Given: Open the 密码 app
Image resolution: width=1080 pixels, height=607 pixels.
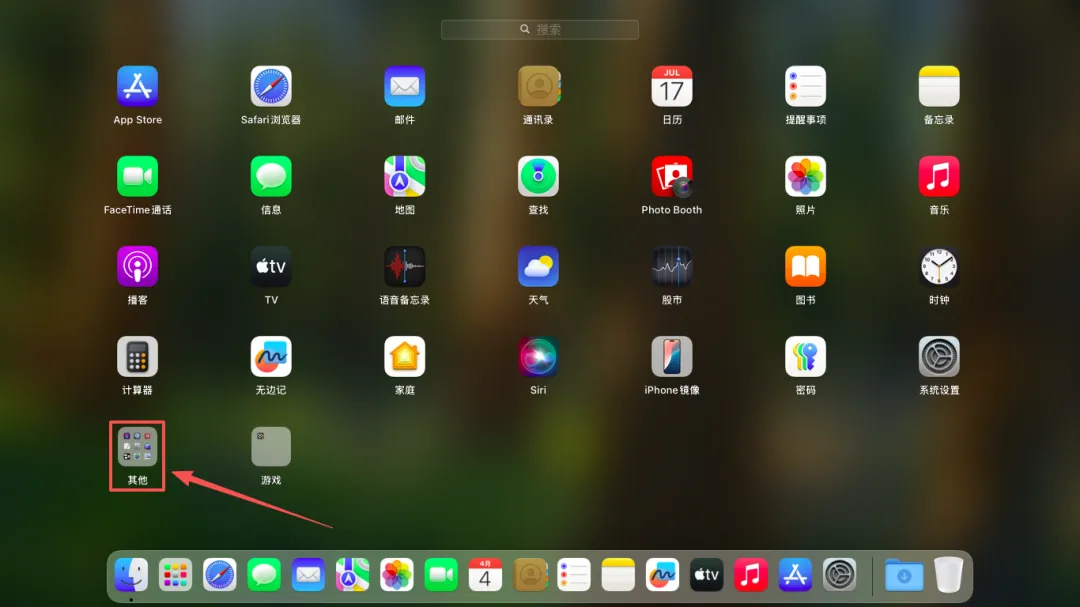Looking at the screenshot, I should (x=805, y=357).
